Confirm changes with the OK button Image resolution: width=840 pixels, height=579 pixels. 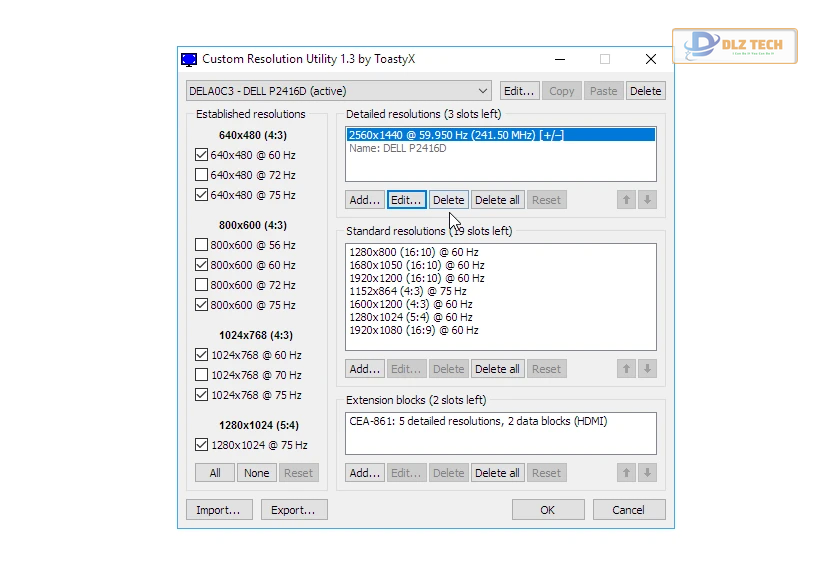tap(548, 509)
